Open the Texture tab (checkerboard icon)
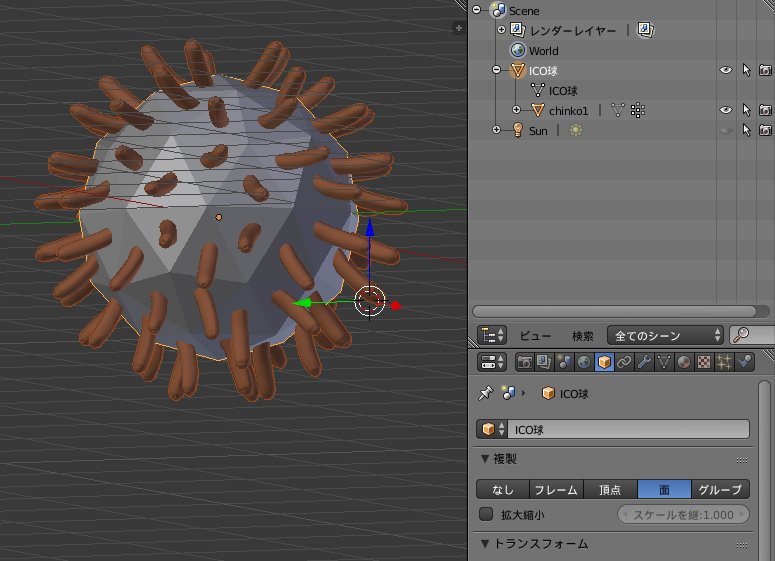 click(x=704, y=362)
